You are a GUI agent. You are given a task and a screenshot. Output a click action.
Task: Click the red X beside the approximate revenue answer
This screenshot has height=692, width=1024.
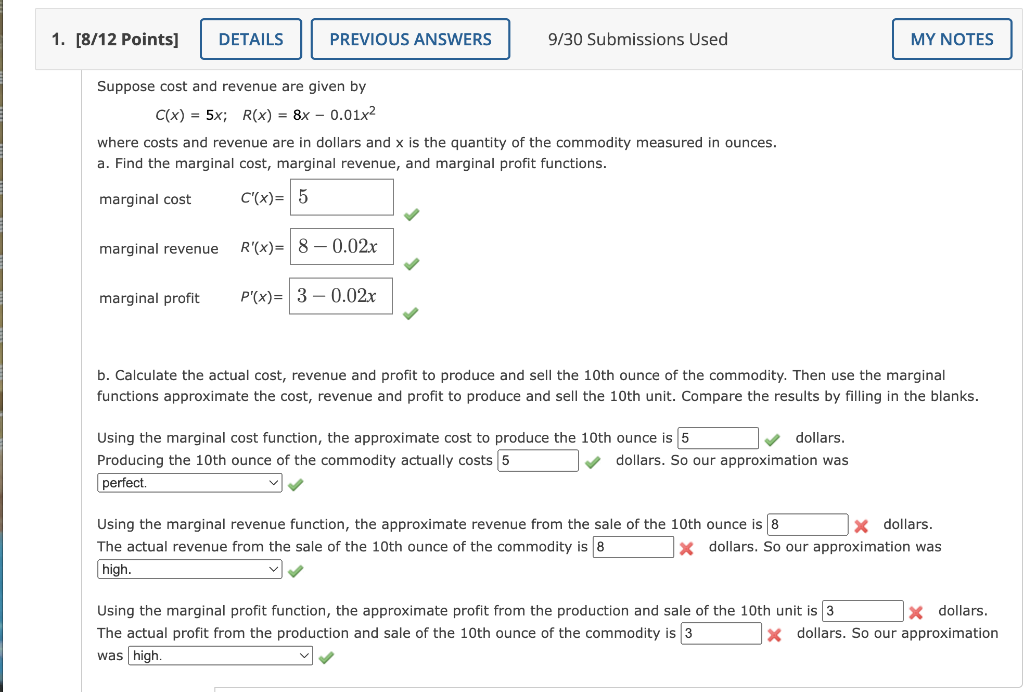862,524
